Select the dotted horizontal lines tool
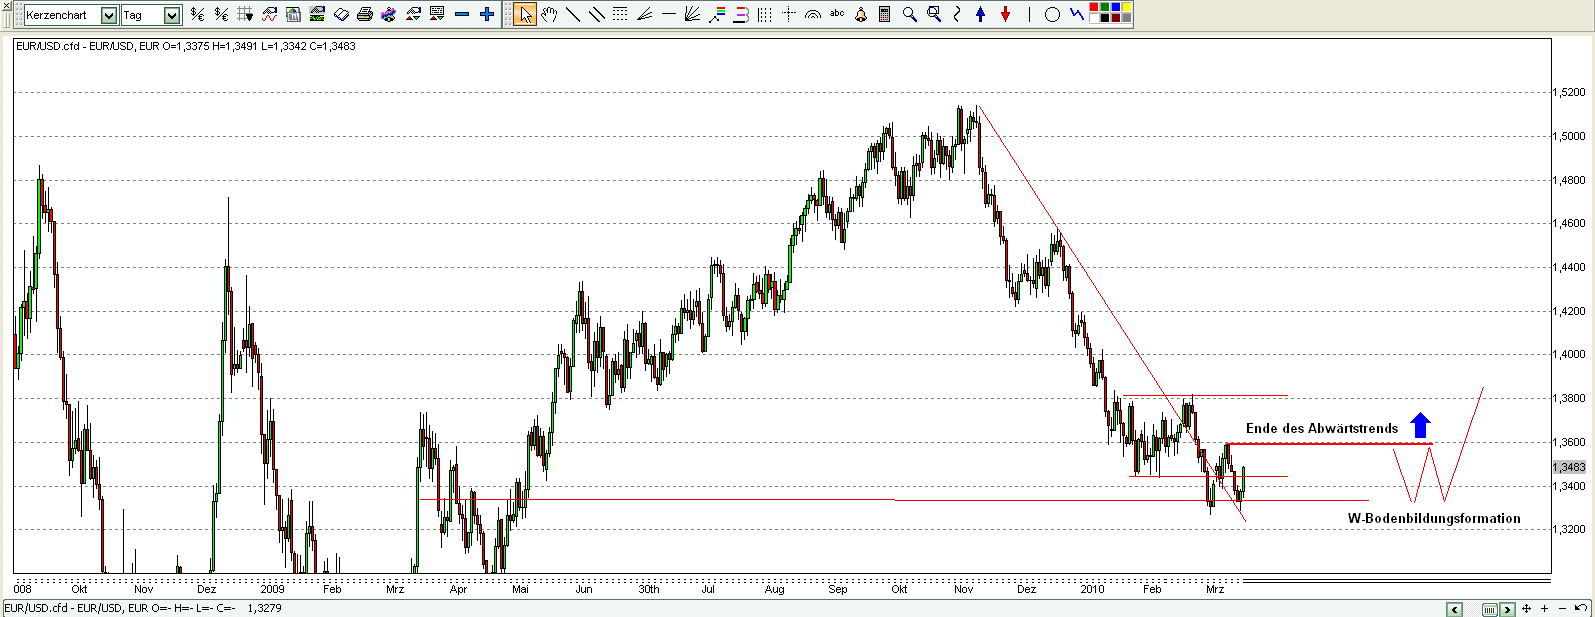The height and width of the screenshot is (617, 1595). tap(620, 14)
